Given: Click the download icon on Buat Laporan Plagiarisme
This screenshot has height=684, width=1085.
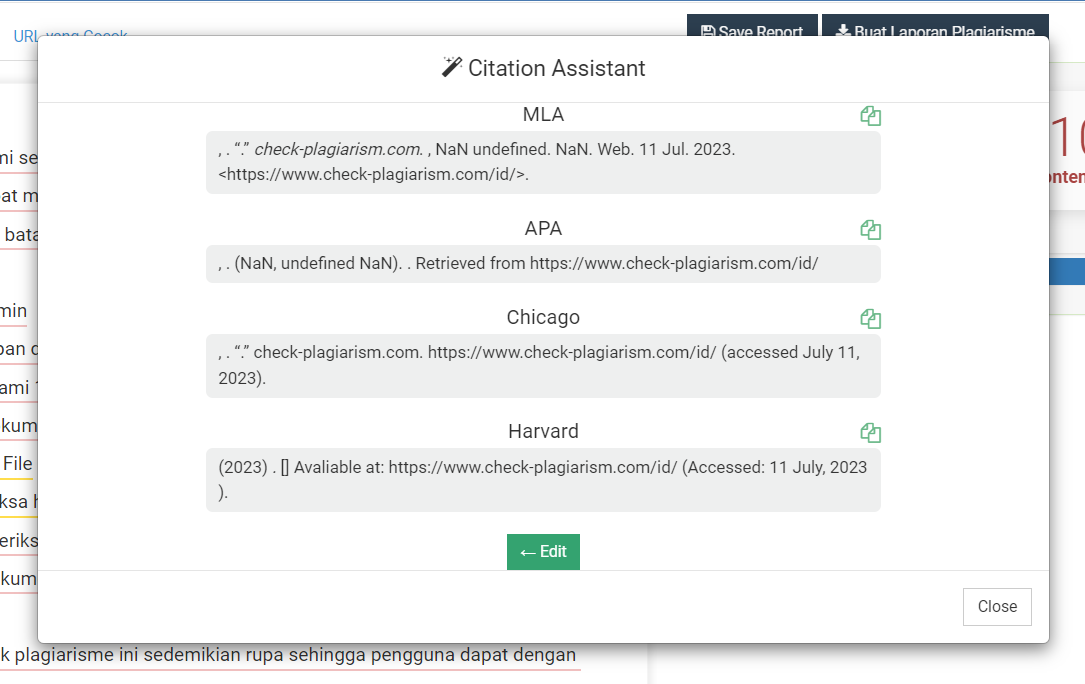Looking at the screenshot, I should (x=843, y=32).
